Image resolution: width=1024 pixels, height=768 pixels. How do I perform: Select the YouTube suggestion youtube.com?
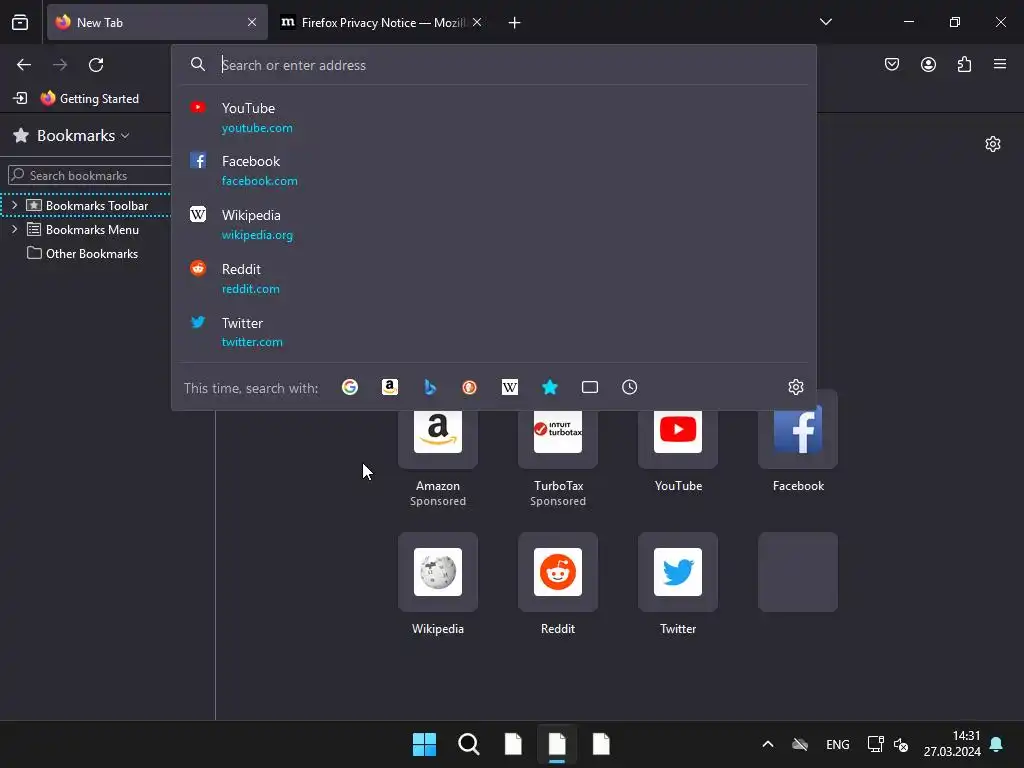click(x=494, y=117)
